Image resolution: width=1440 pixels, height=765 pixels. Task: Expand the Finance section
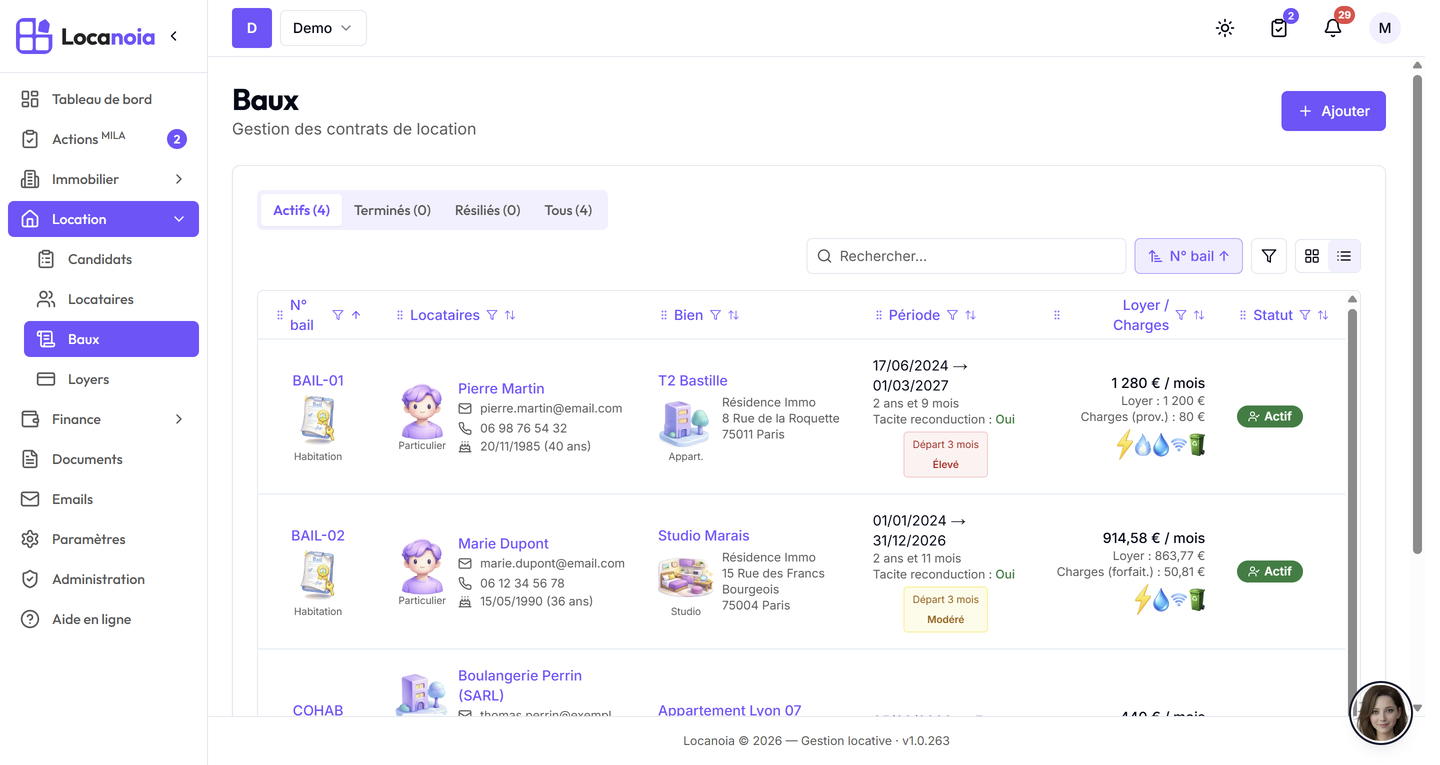(x=103, y=419)
